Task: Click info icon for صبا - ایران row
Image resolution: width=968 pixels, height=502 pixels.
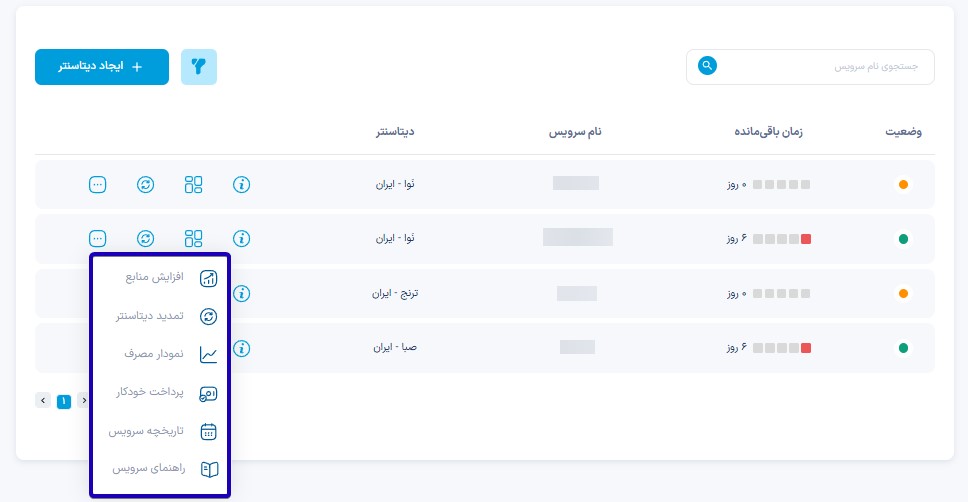Action: (x=241, y=348)
